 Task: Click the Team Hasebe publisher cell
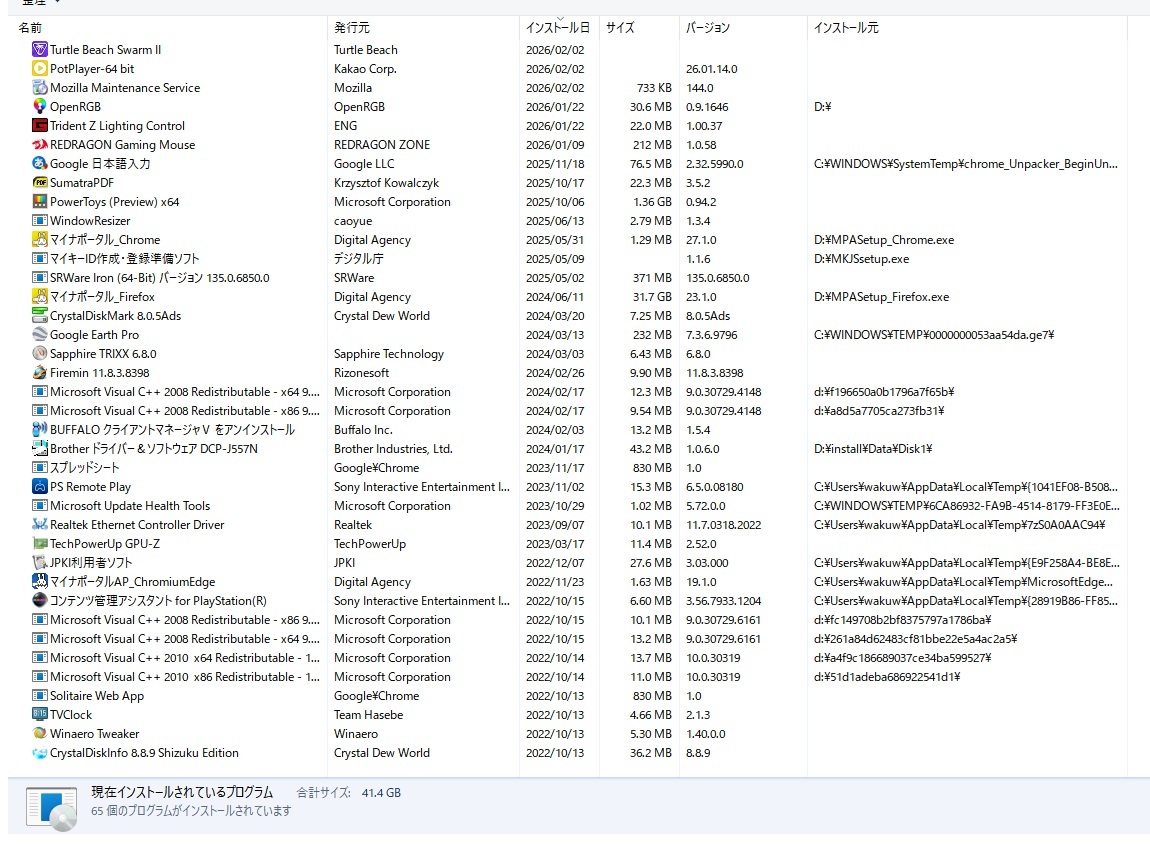point(368,715)
